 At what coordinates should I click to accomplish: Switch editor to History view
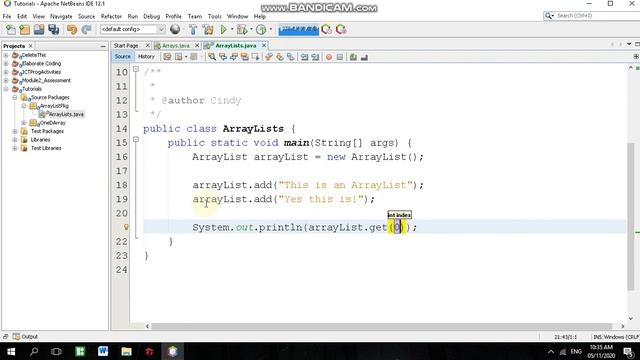(146, 57)
